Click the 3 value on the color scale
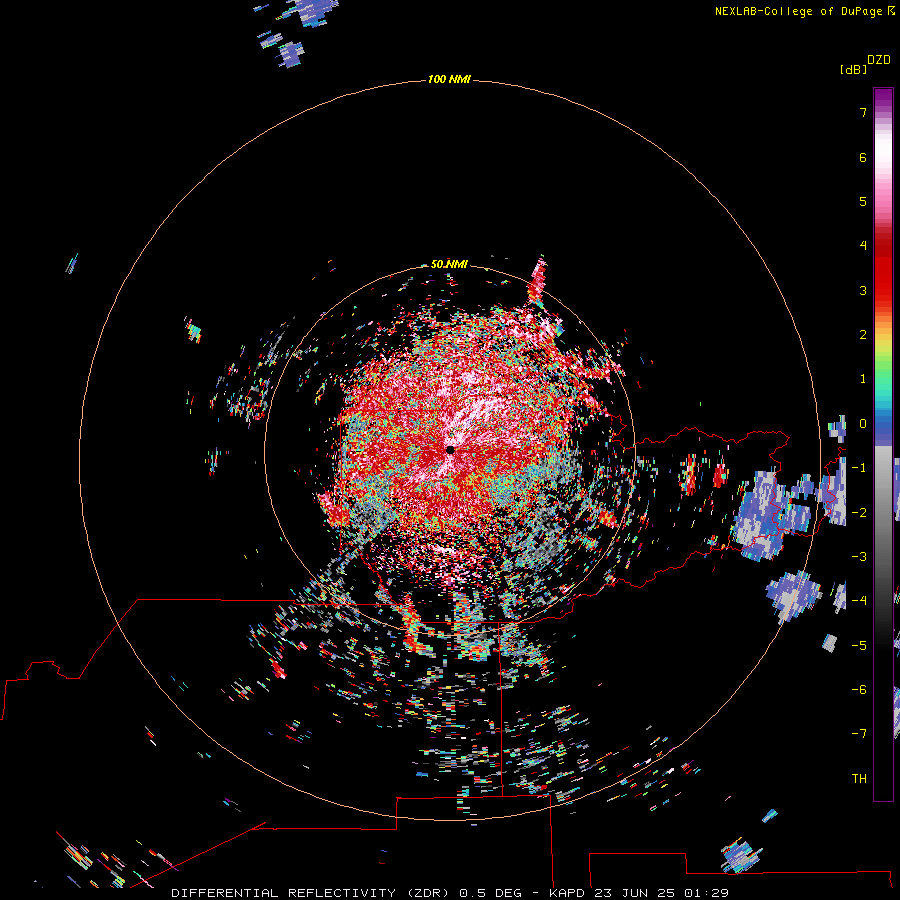900x900 pixels. (863, 290)
